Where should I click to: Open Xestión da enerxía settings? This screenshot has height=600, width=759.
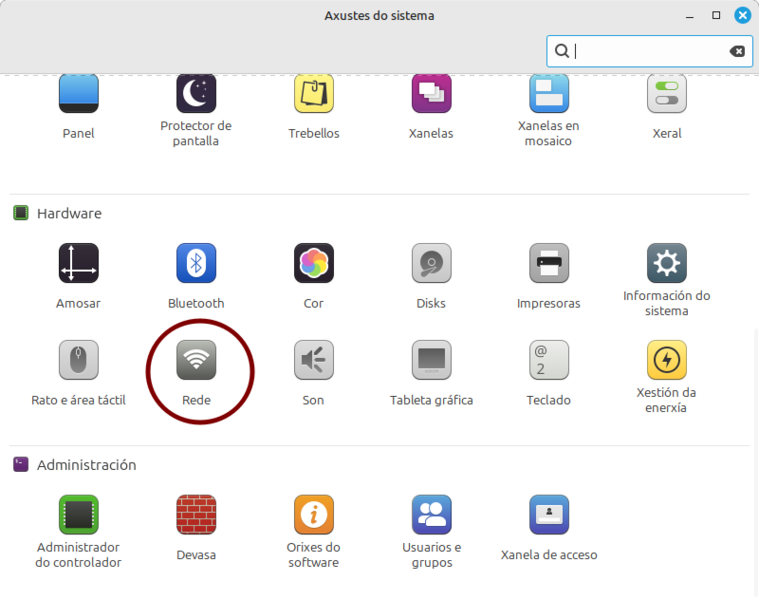(667, 377)
